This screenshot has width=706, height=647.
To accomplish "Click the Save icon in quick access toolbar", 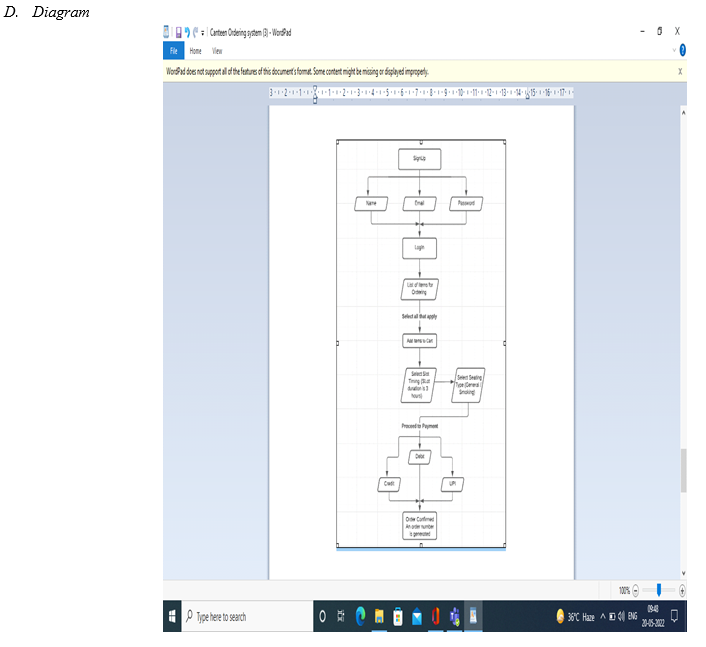I will pos(178,32).
